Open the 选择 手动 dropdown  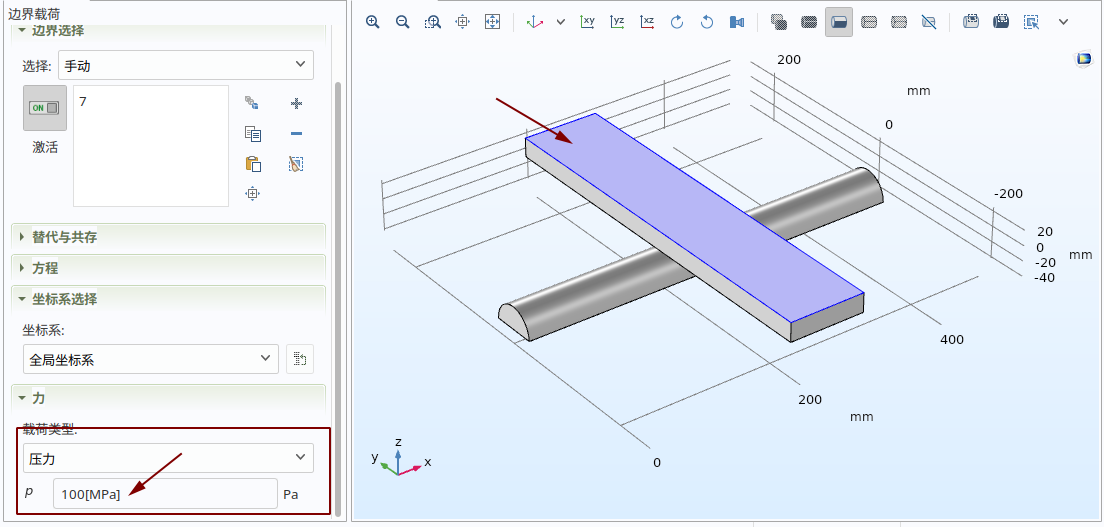point(186,66)
